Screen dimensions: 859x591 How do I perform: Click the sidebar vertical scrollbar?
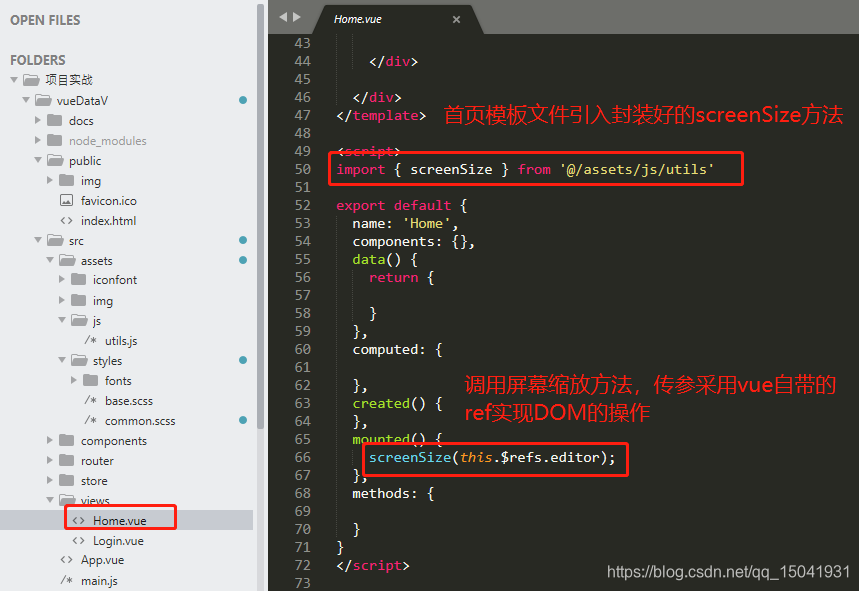click(260, 216)
